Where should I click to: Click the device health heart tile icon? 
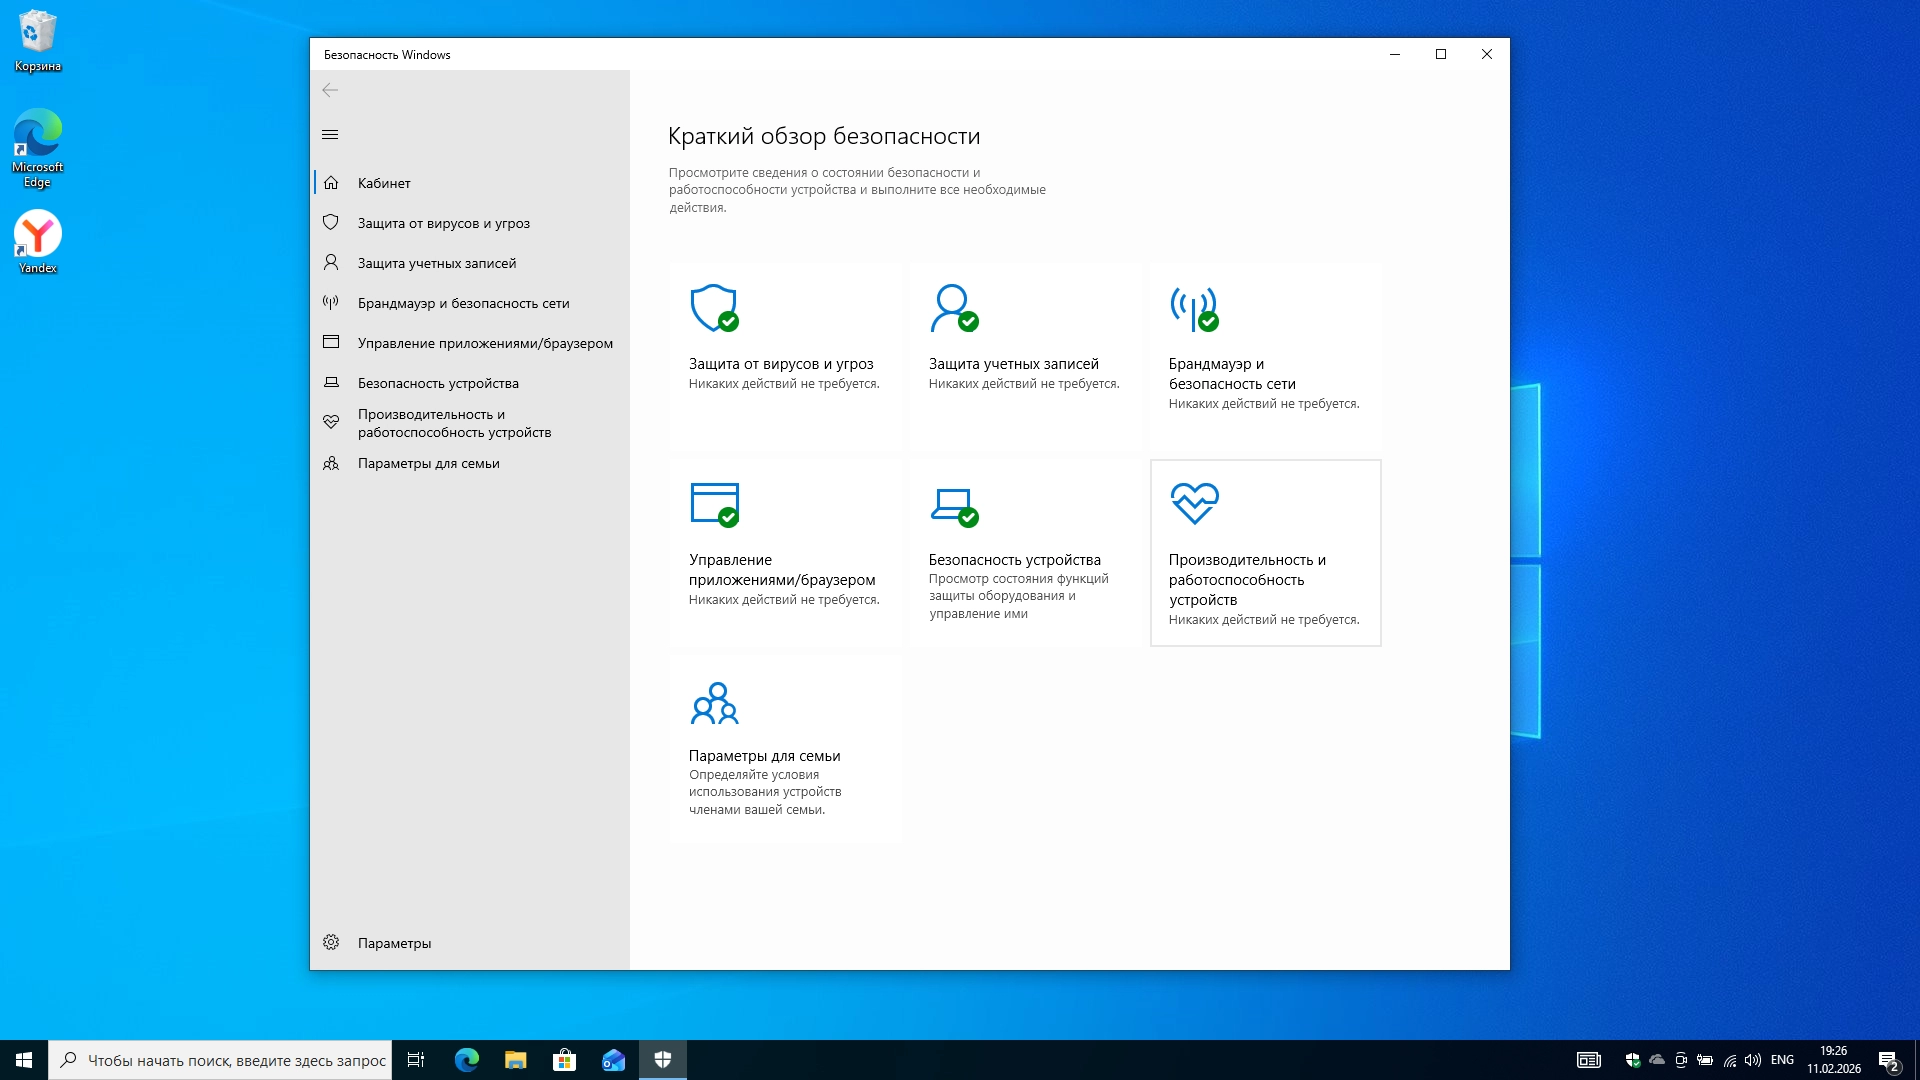pyautogui.click(x=1194, y=504)
